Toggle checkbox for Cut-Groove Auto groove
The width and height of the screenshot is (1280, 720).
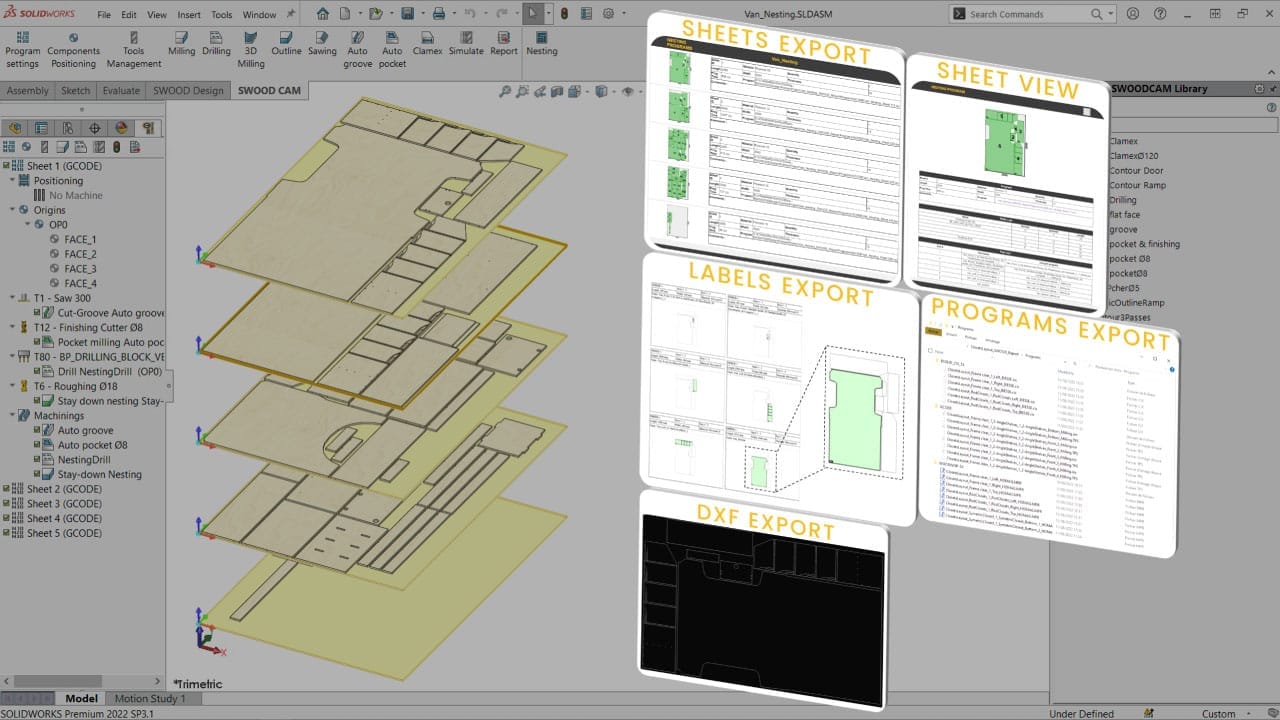[x=37, y=313]
